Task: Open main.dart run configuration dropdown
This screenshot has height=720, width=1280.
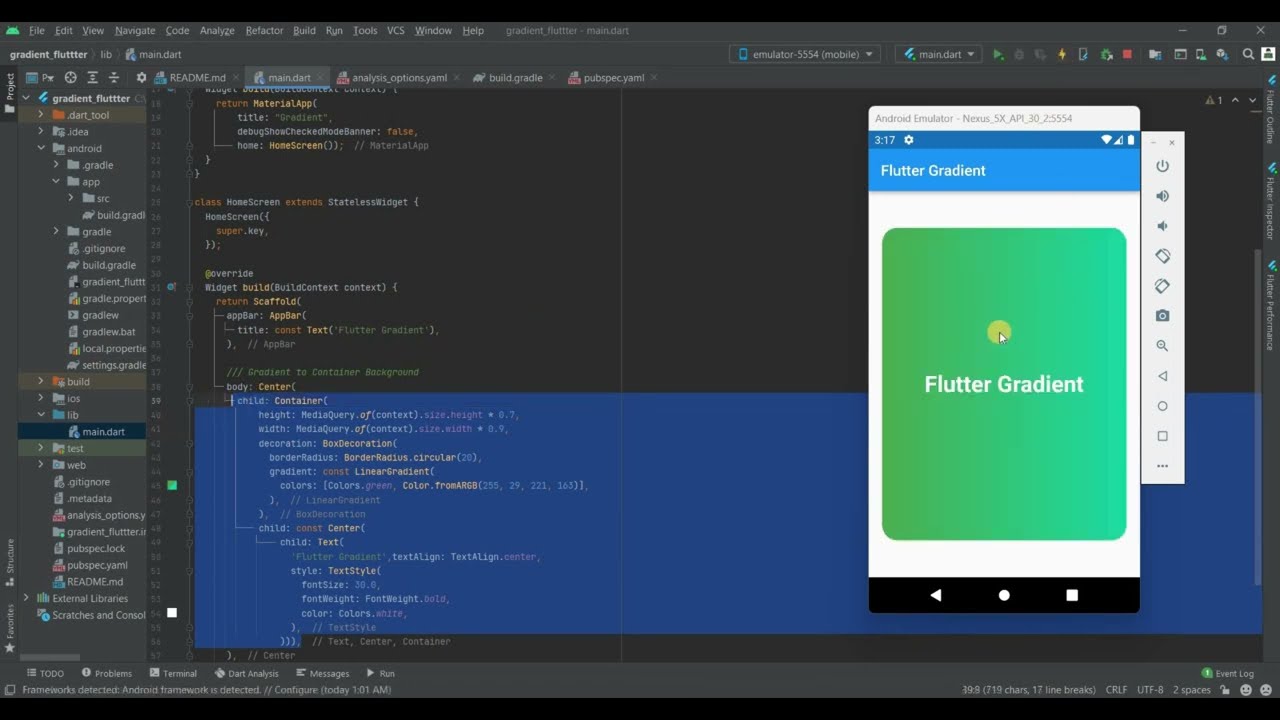Action: click(x=939, y=54)
